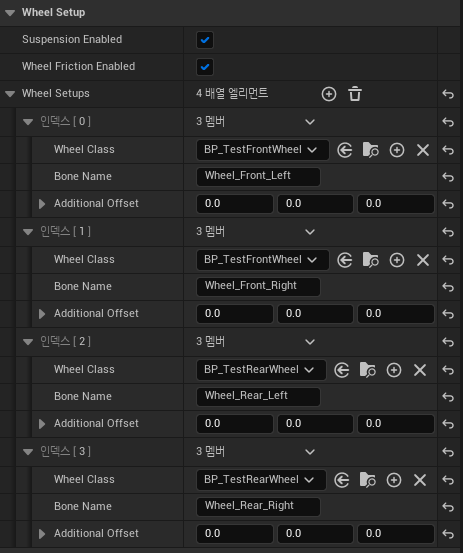This screenshot has width=463, height=553.
Task: Add a new element to Wheel Setups array
Action: [329, 94]
